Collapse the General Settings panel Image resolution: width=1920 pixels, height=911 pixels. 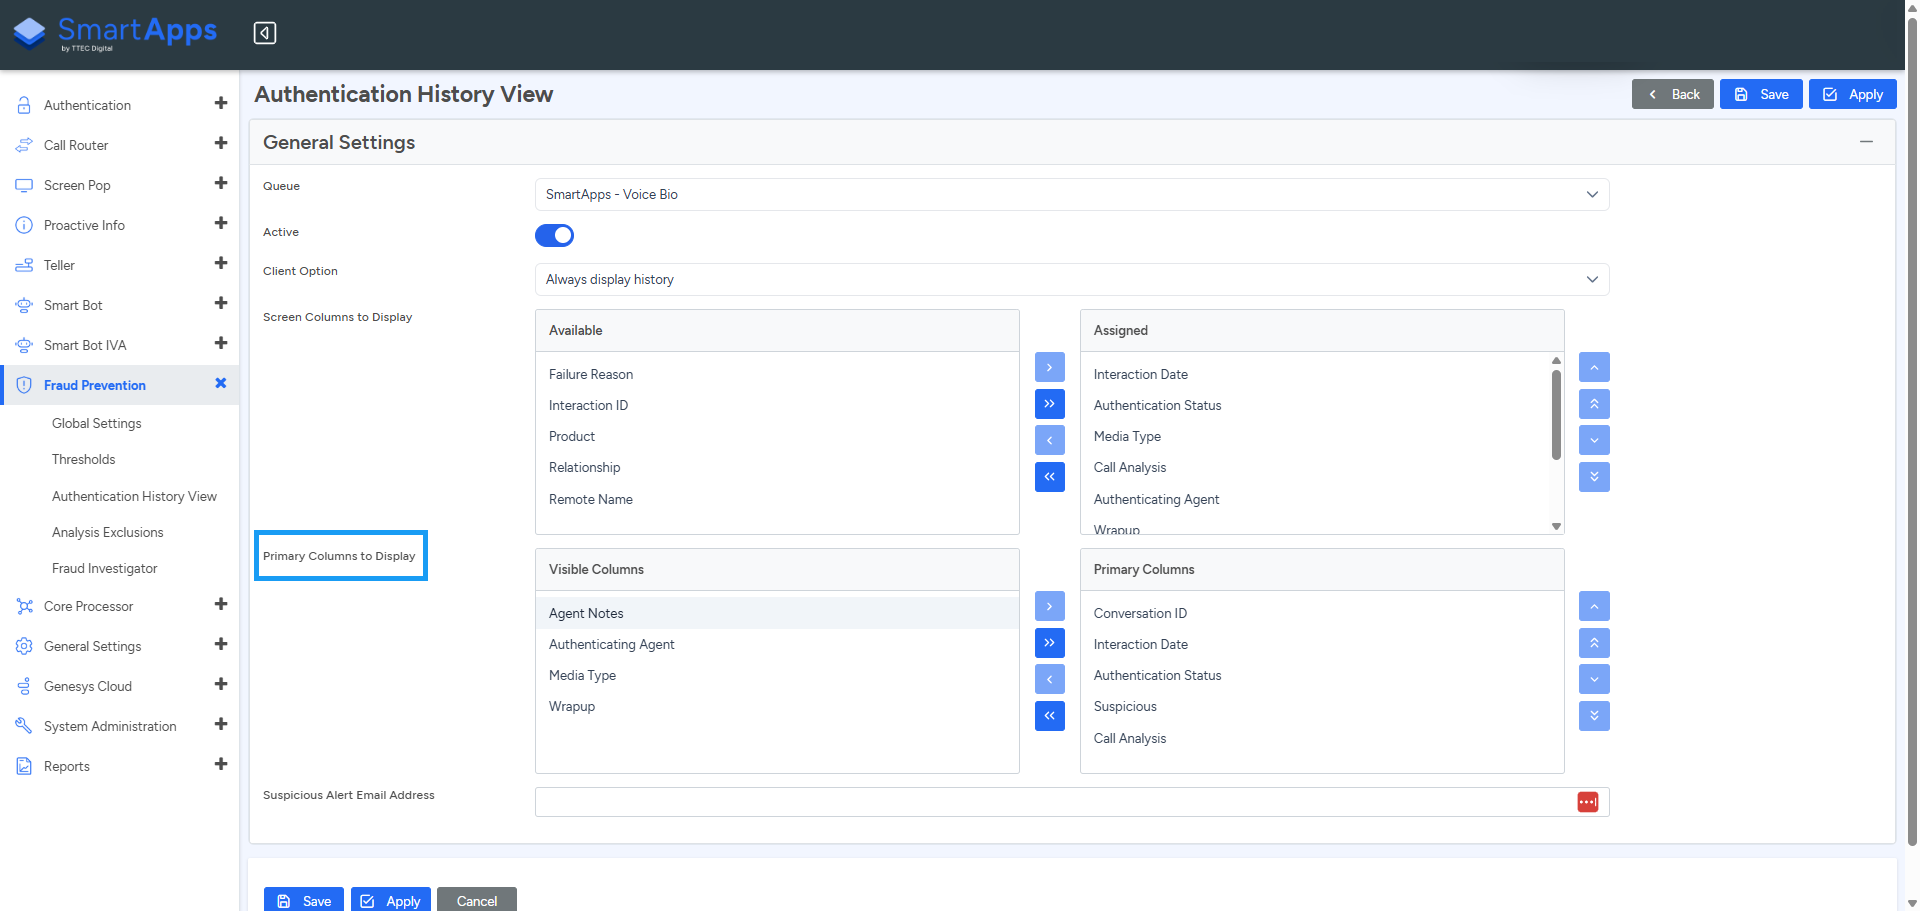[1866, 142]
